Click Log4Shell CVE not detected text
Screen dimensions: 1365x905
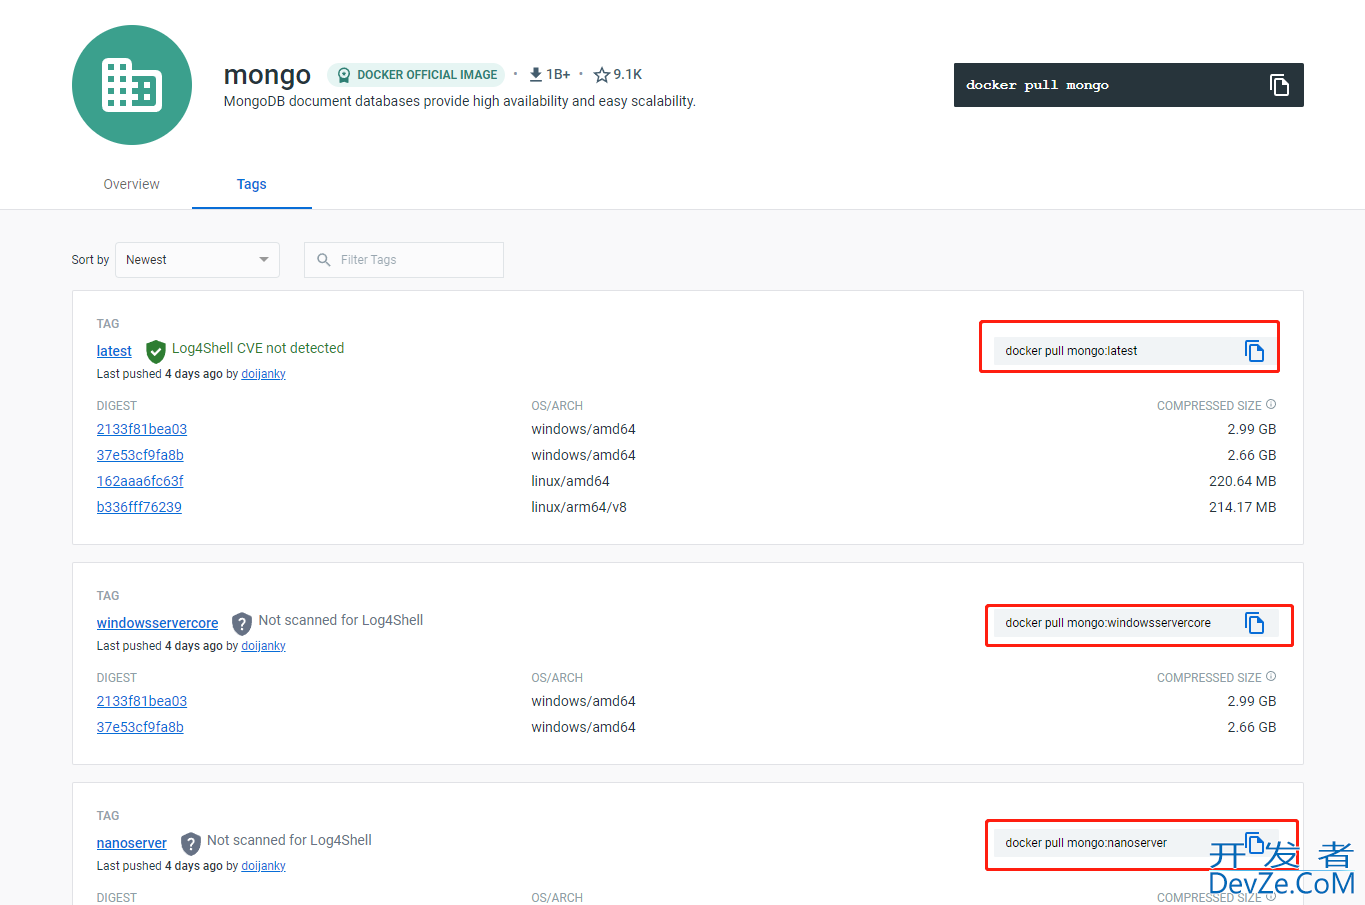pyautogui.click(x=258, y=348)
